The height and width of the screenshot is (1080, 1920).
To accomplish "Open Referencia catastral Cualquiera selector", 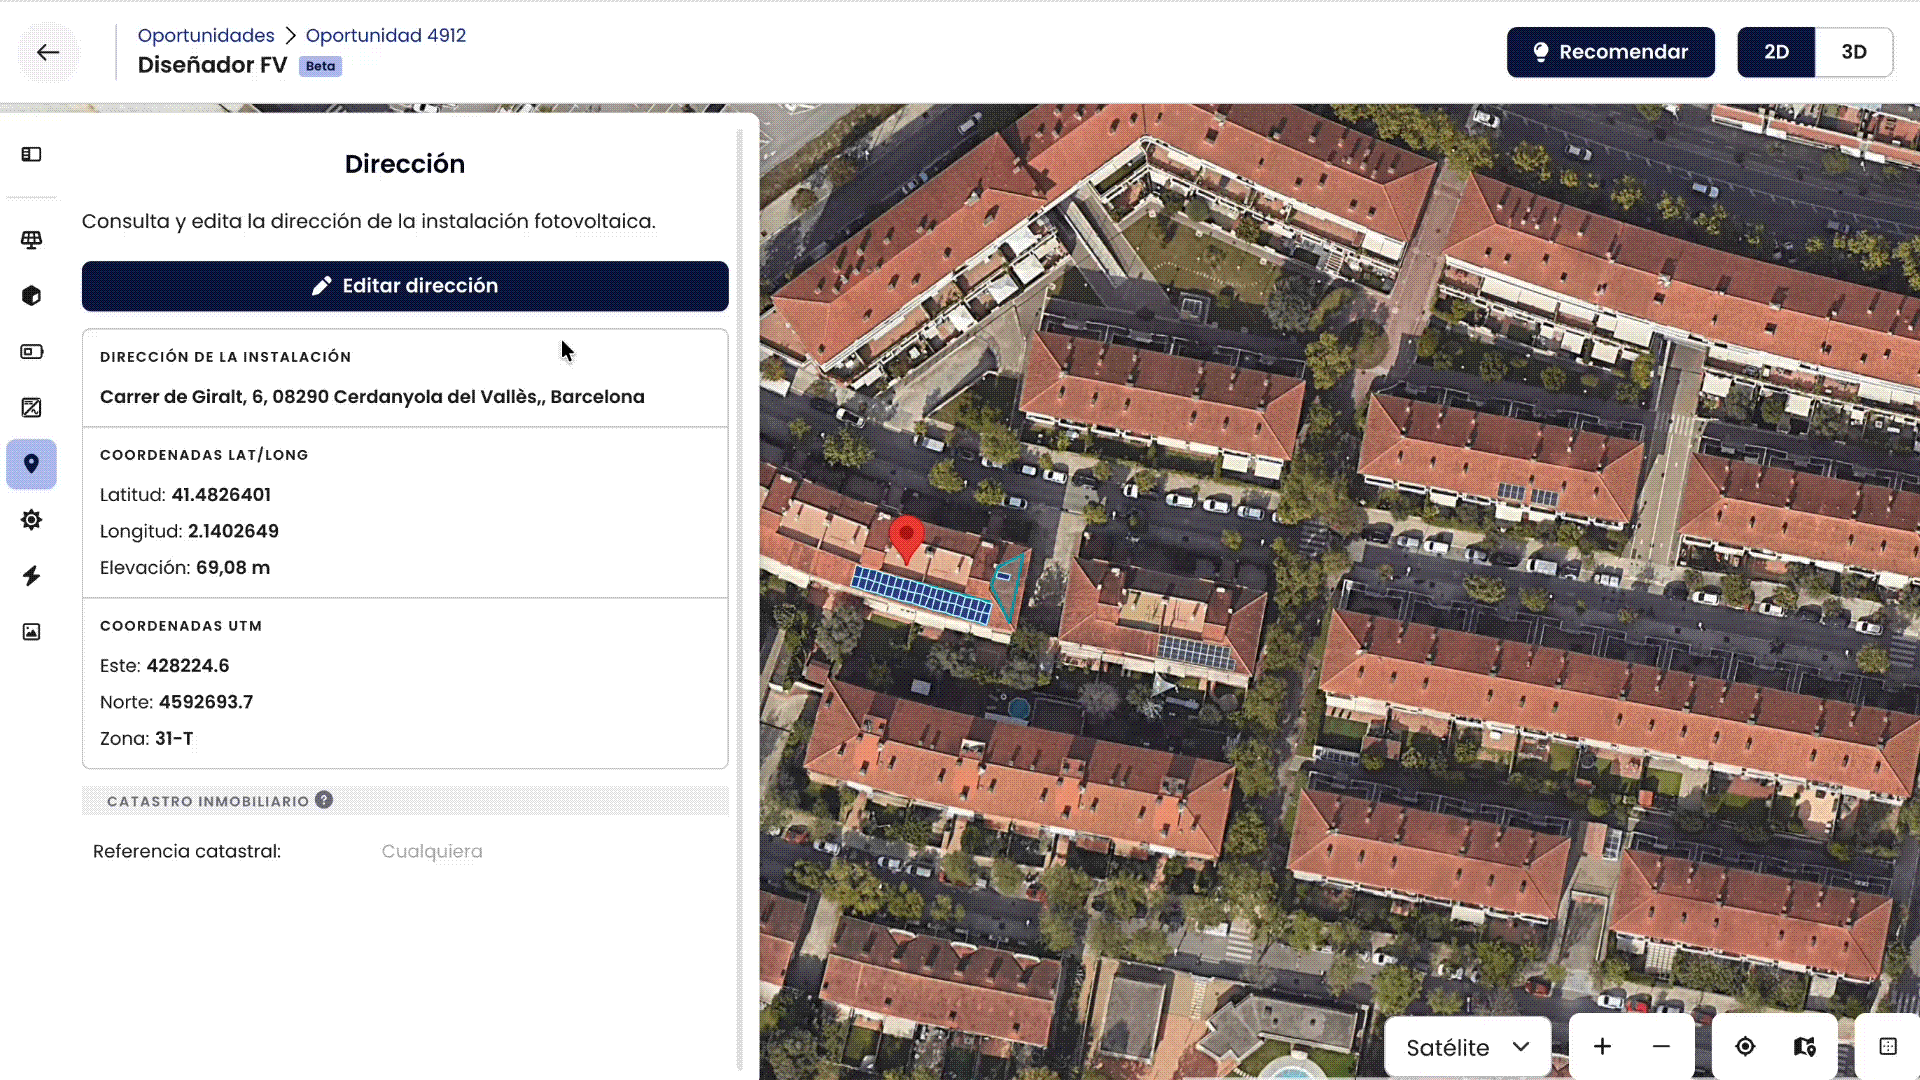I will coord(432,851).
